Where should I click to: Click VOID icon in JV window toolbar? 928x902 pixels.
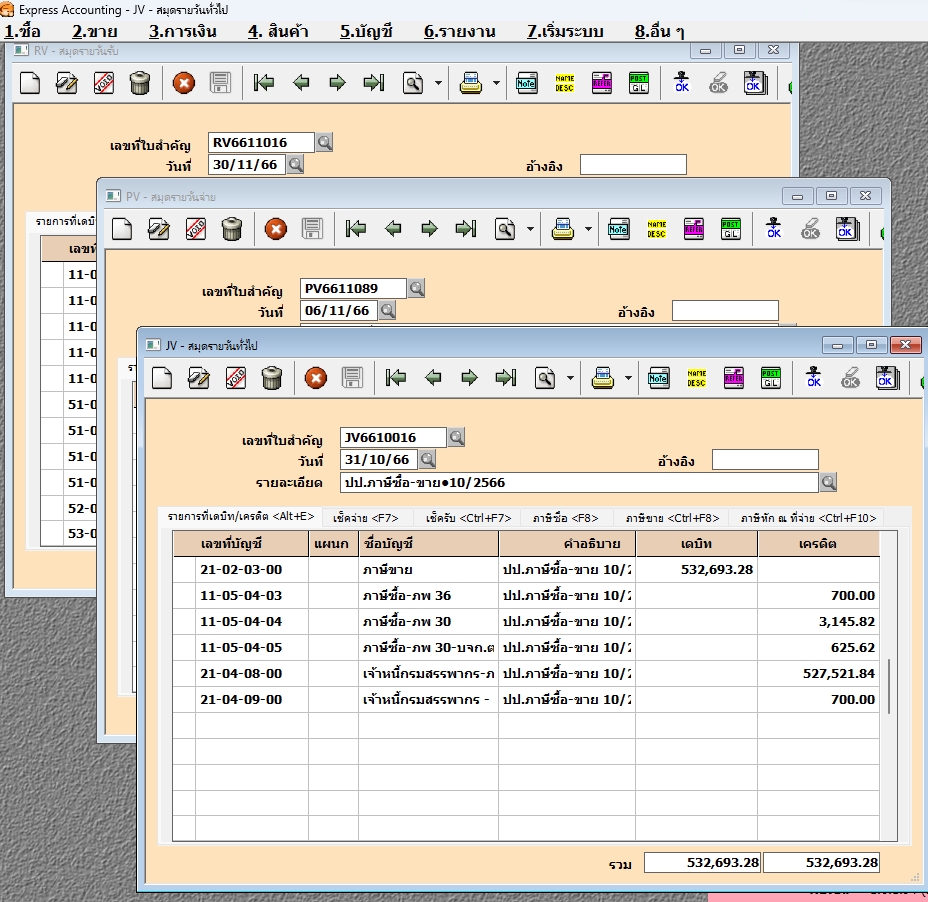click(x=236, y=378)
